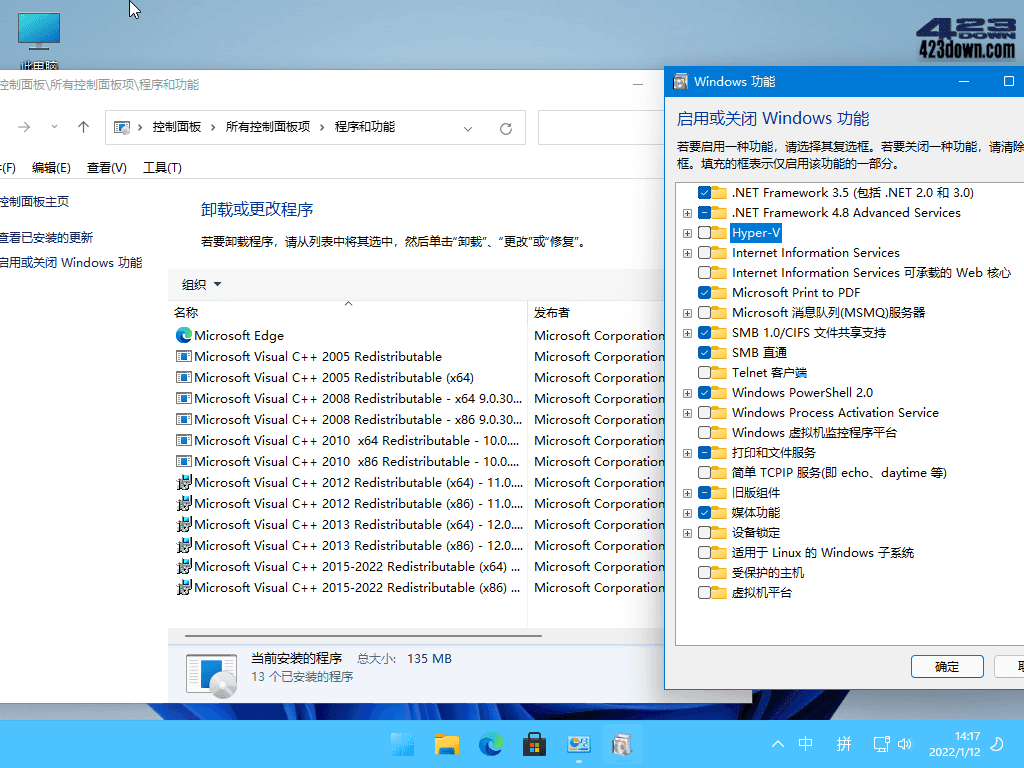Toggle the SMB 1.0/CIFS file sharing checkbox
1024x768 pixels.
point(704,332)
